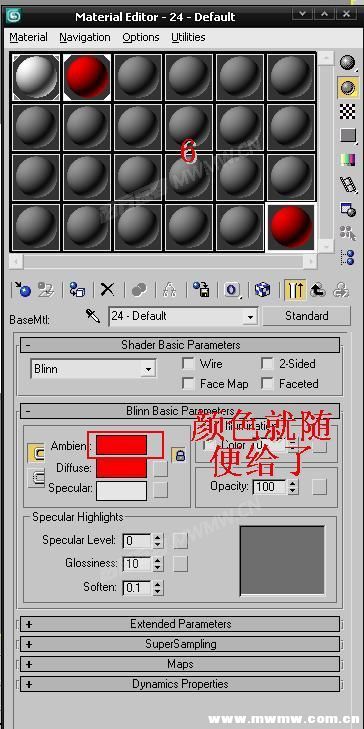Click the Specular Level value field

[x=138, y=541]
